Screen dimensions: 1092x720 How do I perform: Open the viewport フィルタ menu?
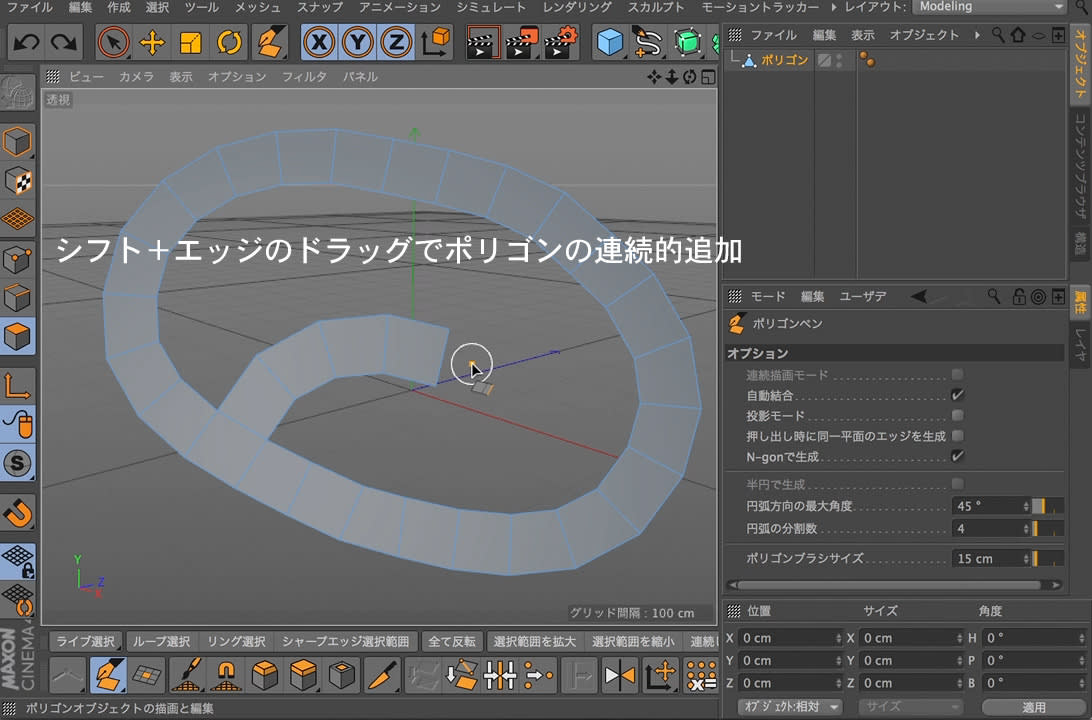pos(304,76)
